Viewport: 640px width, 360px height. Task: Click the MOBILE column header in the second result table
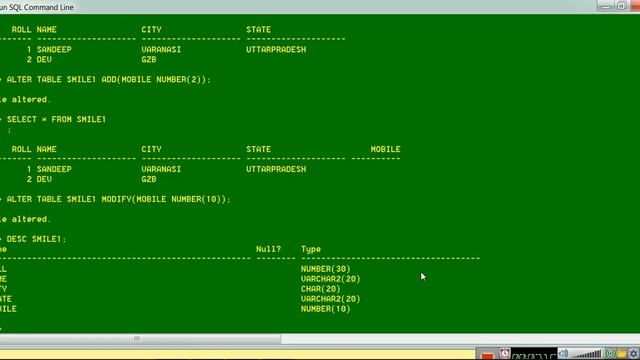click(386, 149)
